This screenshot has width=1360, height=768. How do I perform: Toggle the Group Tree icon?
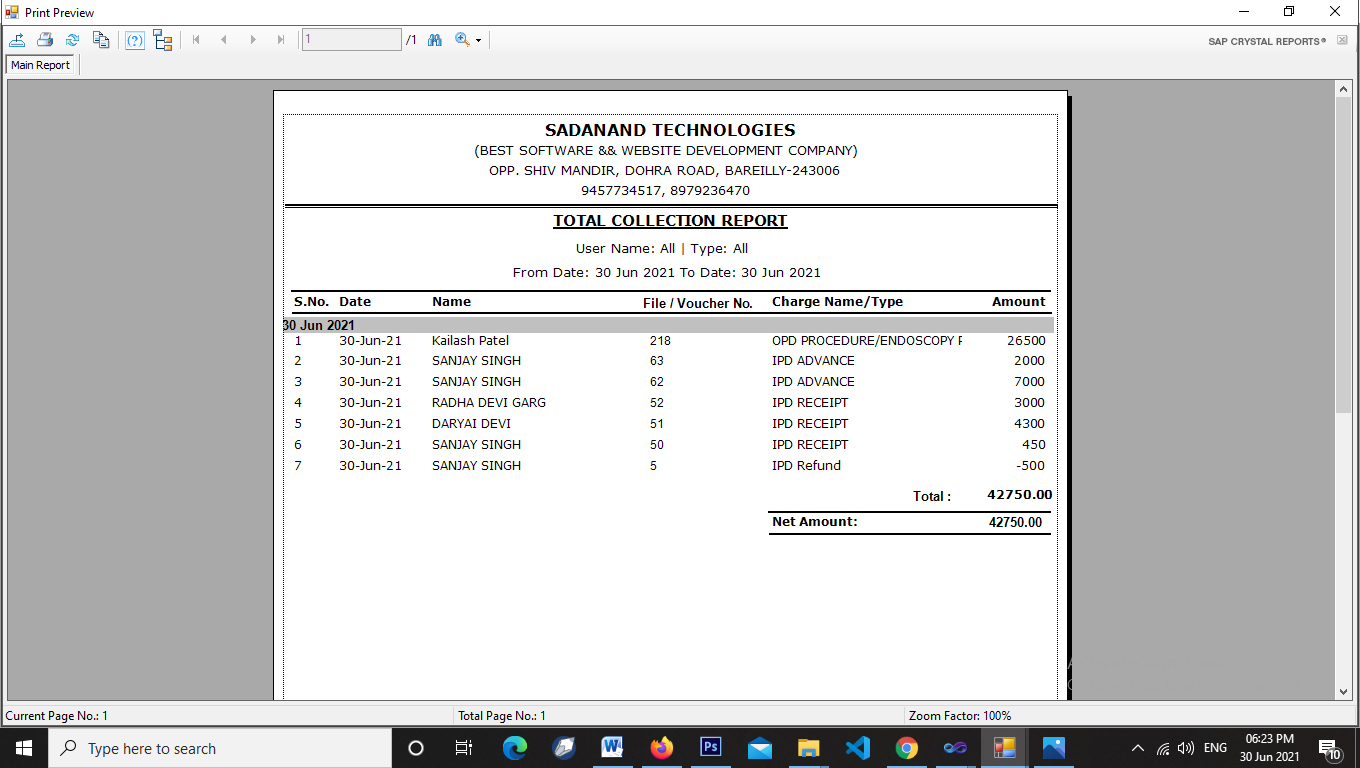[163, 40]
